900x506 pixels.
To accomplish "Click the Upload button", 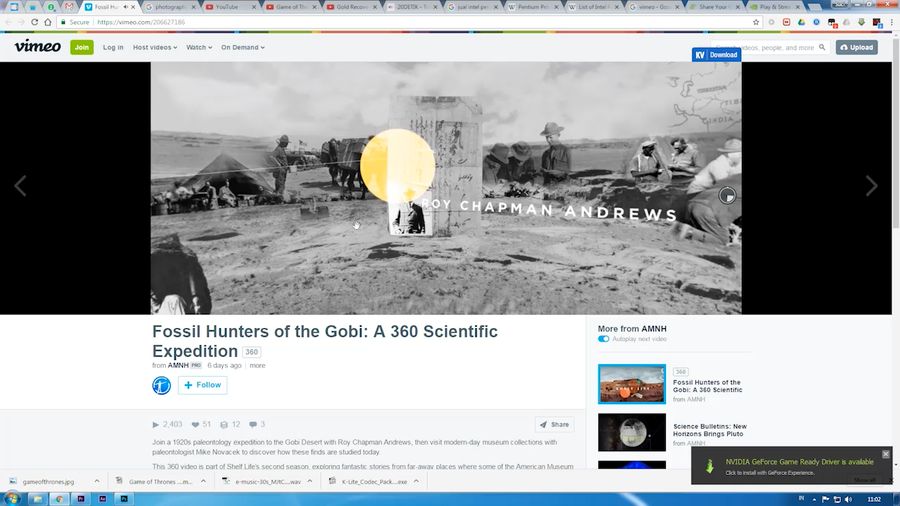I will [x=856, y=48].
